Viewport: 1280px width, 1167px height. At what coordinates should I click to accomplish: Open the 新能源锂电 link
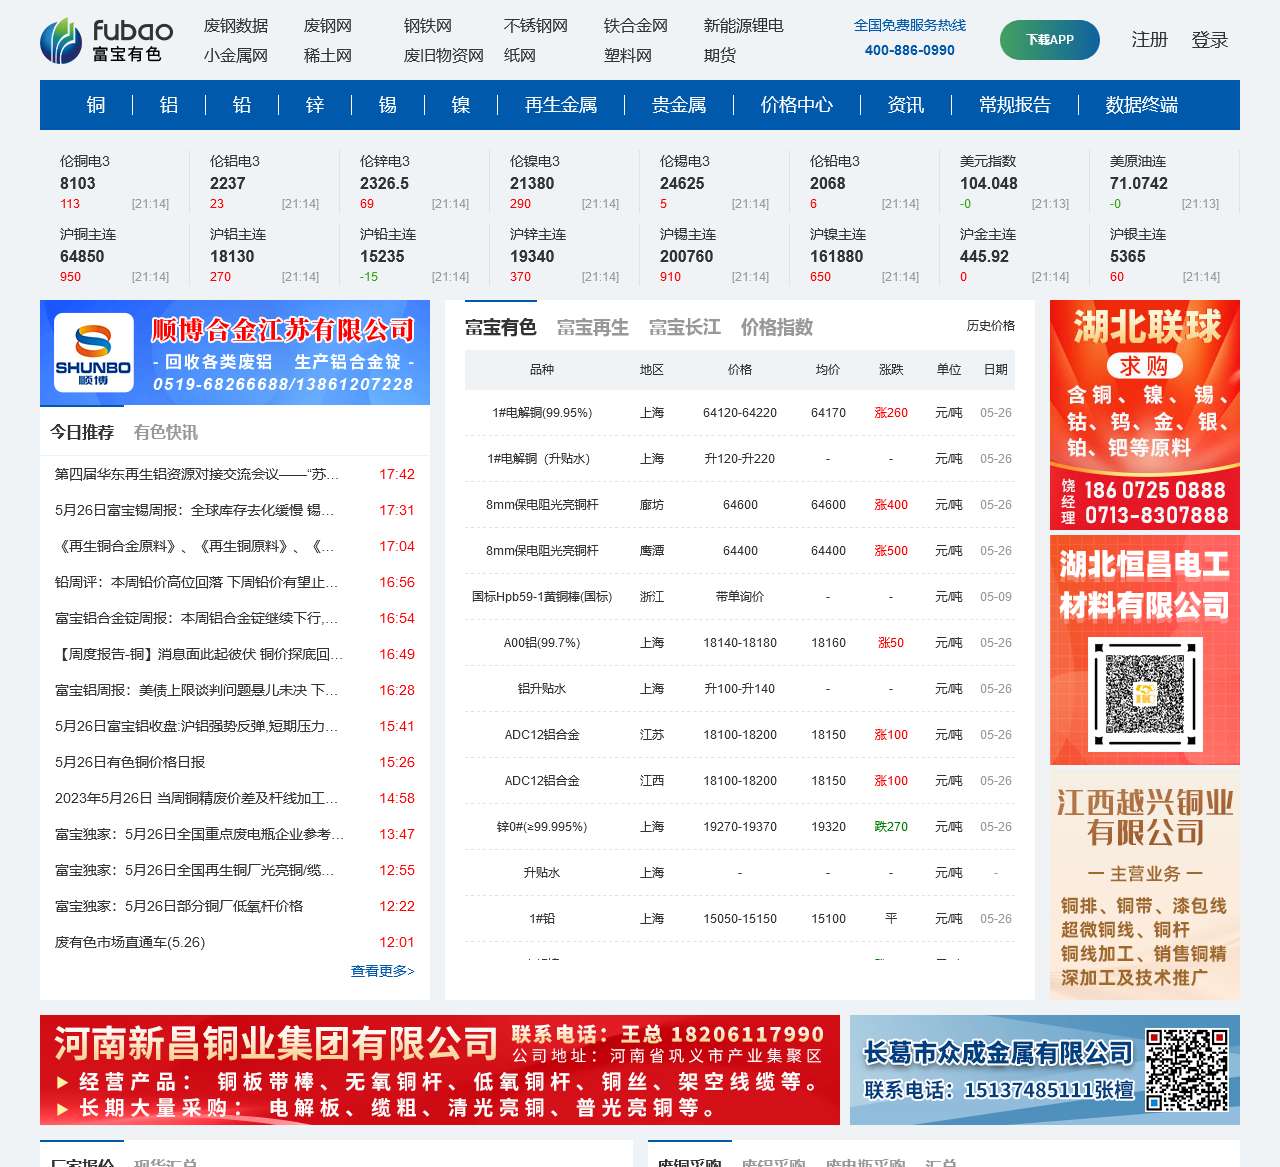744,25
